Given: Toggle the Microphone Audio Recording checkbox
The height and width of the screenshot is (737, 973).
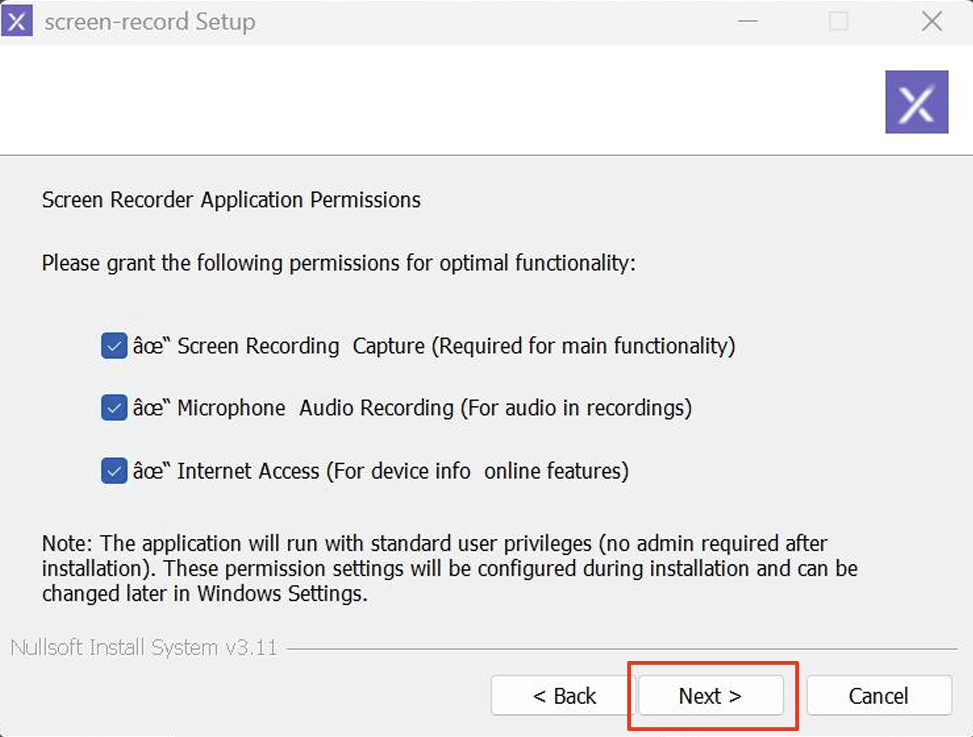Looking at the screenshot, I should [113, 408].
